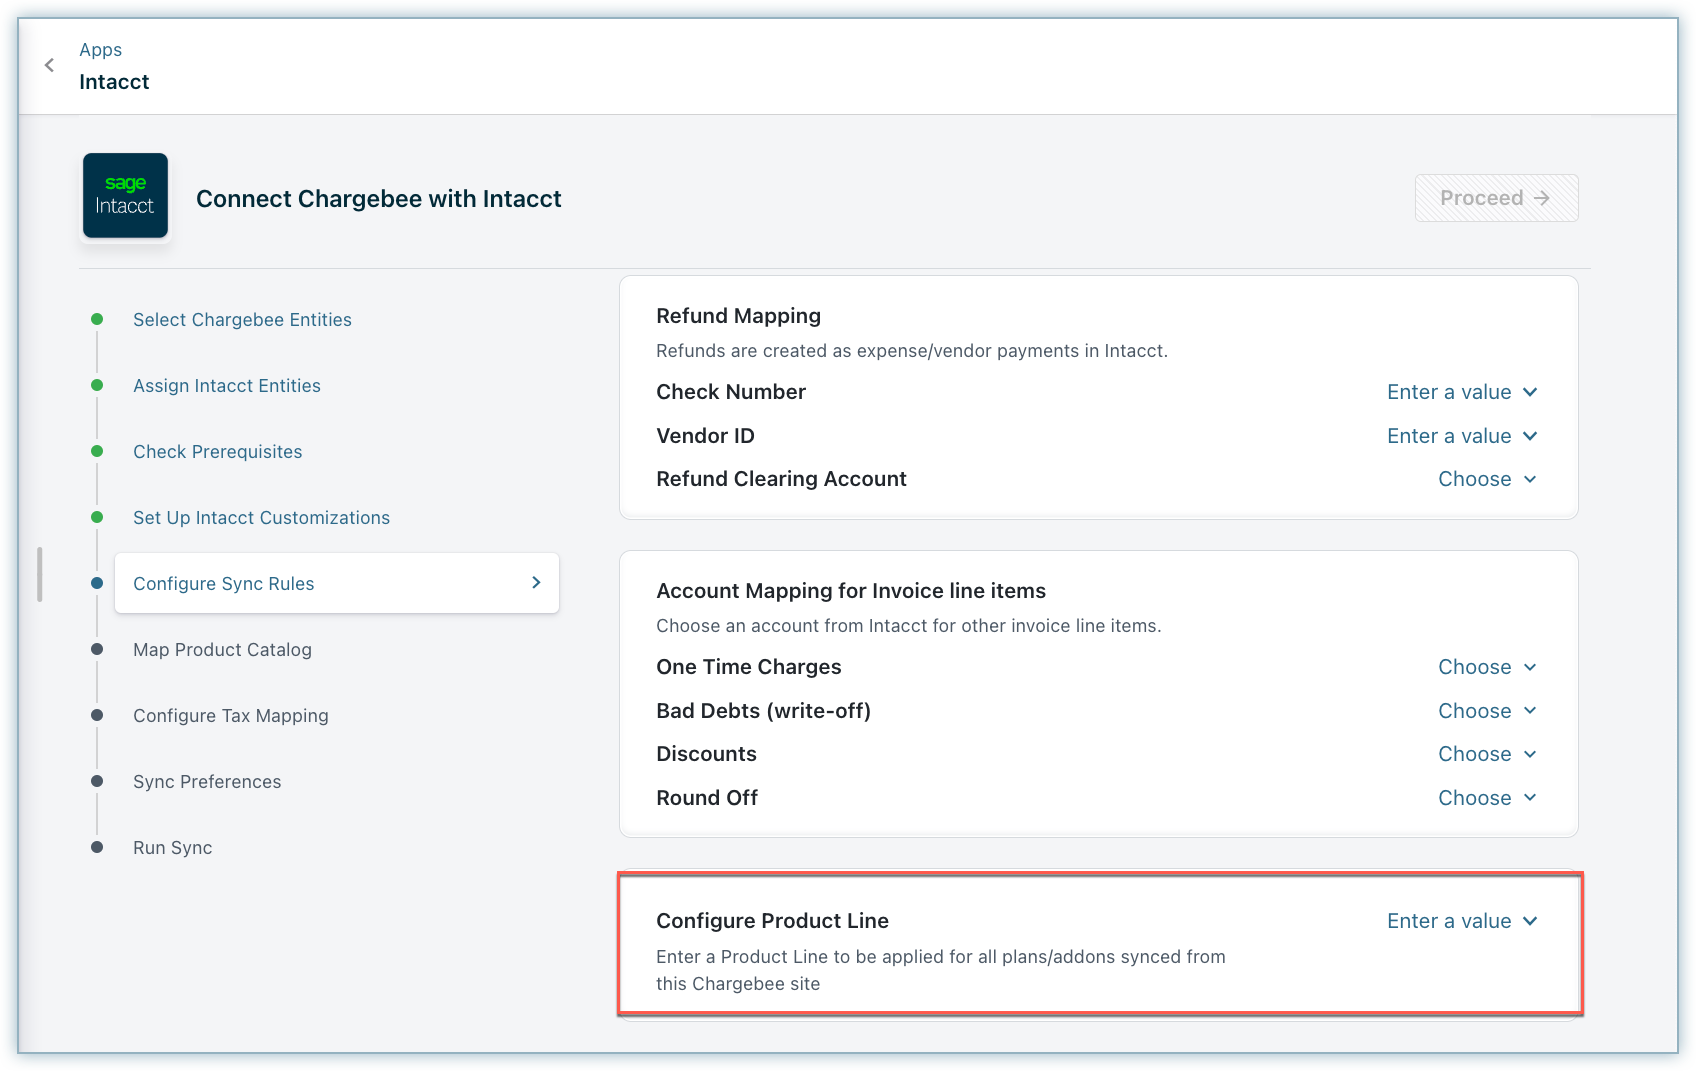1696x1071 pixels.
Task: Click the chevron on Configure Sync Rules
Action: click(536, 582)
